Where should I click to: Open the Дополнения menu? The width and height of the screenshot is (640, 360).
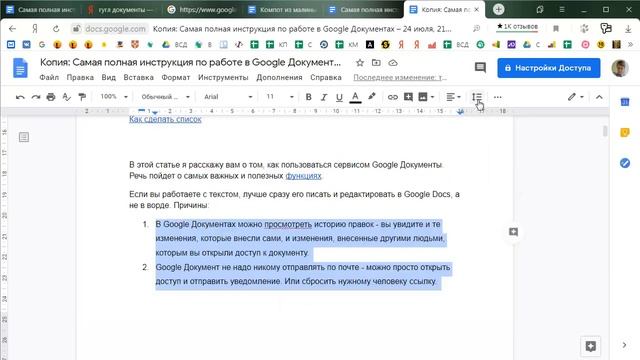pyautogui.click(x=279, y=77)
